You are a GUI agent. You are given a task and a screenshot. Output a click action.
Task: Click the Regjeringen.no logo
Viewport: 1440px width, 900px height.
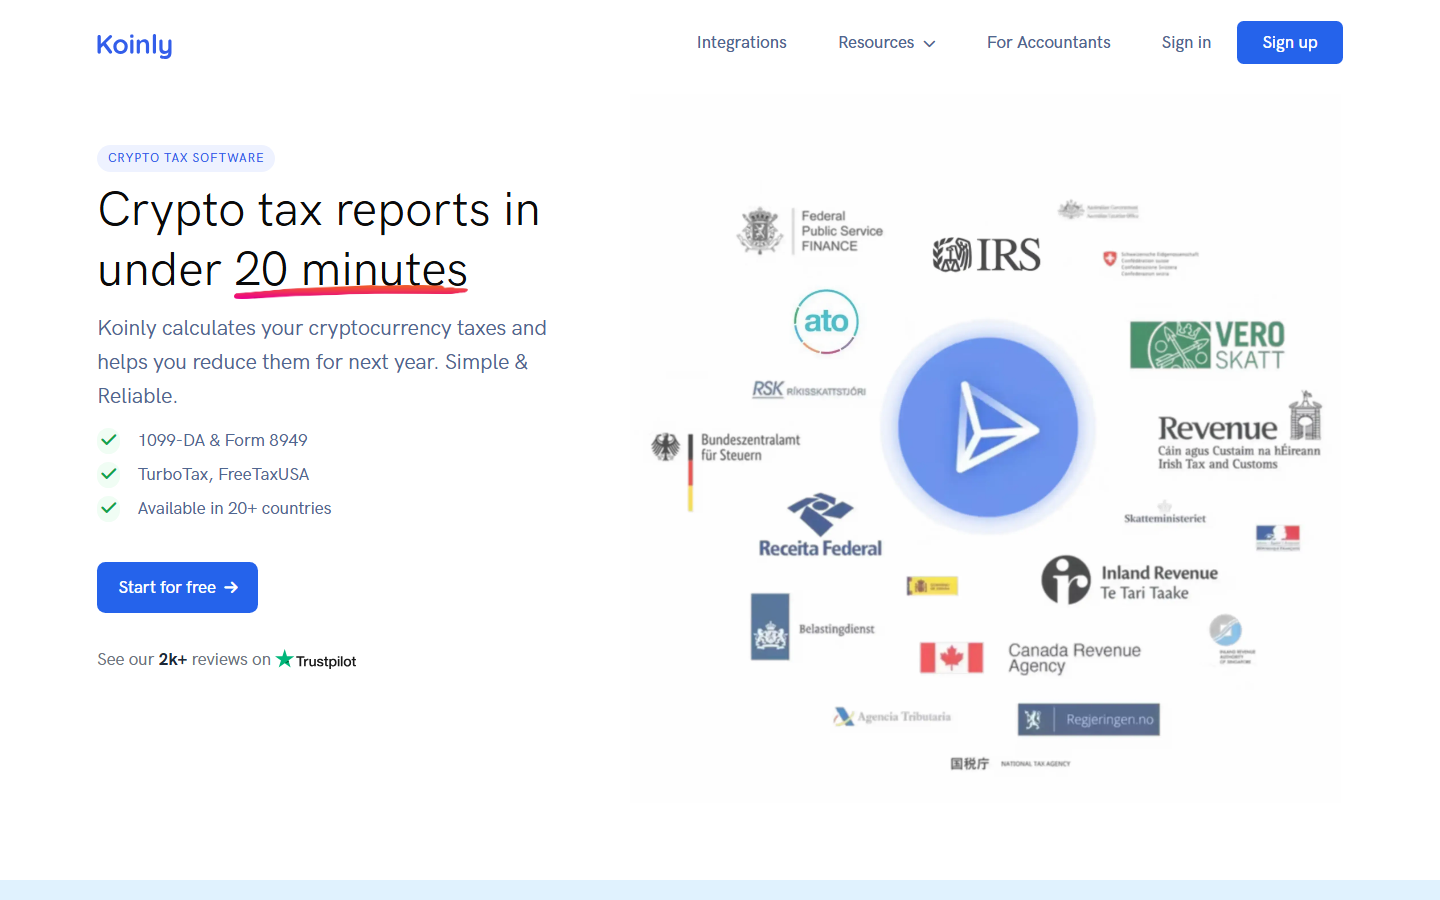pyautogui.click(x=1089, y=719)
